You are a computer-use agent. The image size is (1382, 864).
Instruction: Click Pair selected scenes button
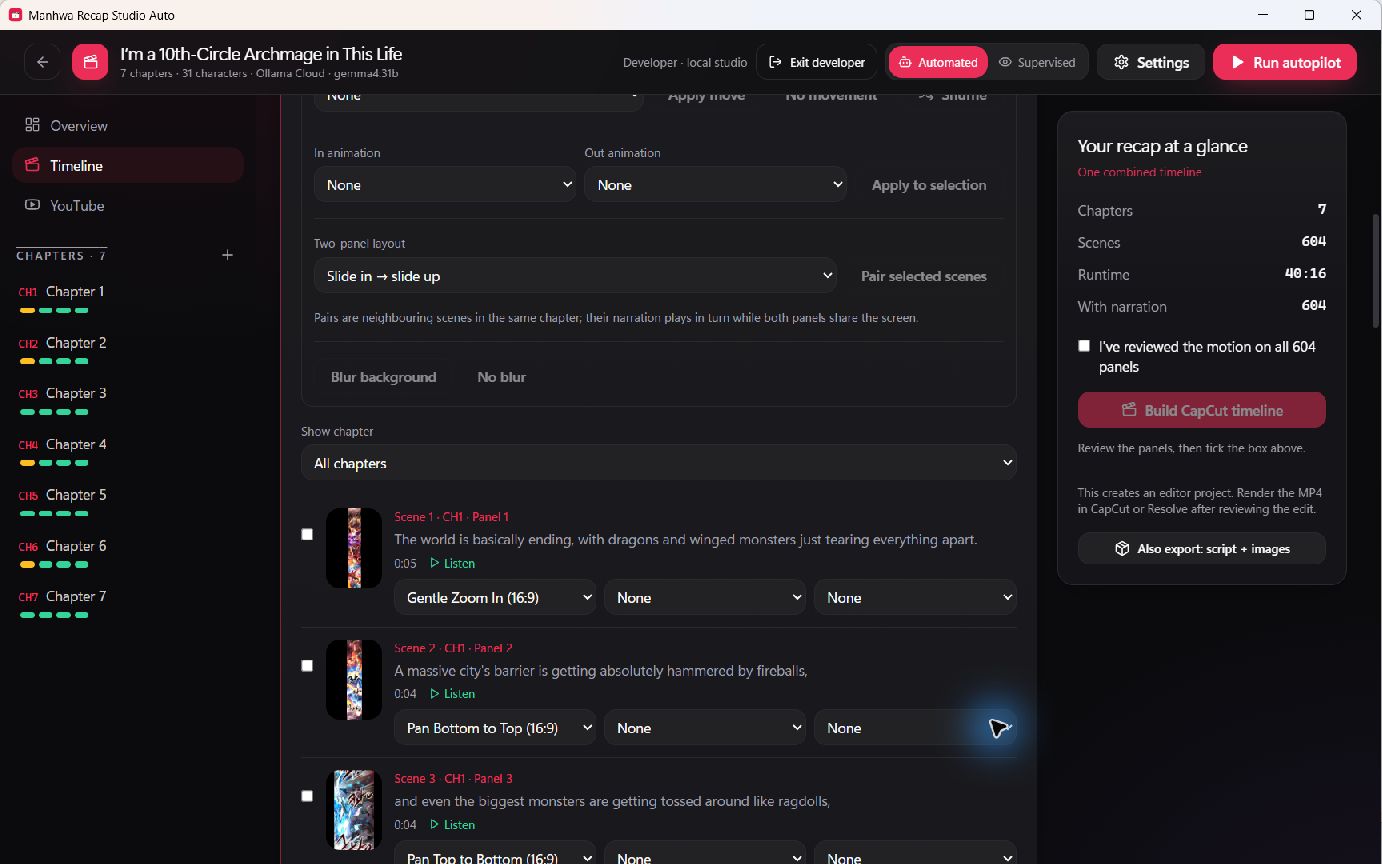[x=924, y=276]
